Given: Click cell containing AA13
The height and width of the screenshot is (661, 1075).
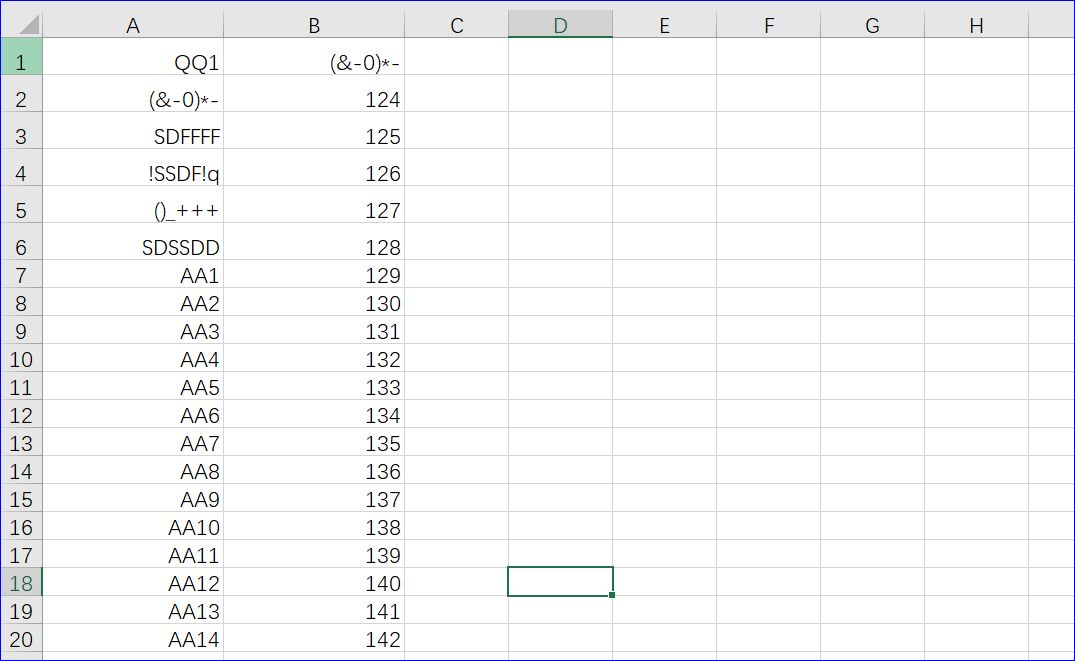Looking at the screenshot, I should [x=133, y=610].
